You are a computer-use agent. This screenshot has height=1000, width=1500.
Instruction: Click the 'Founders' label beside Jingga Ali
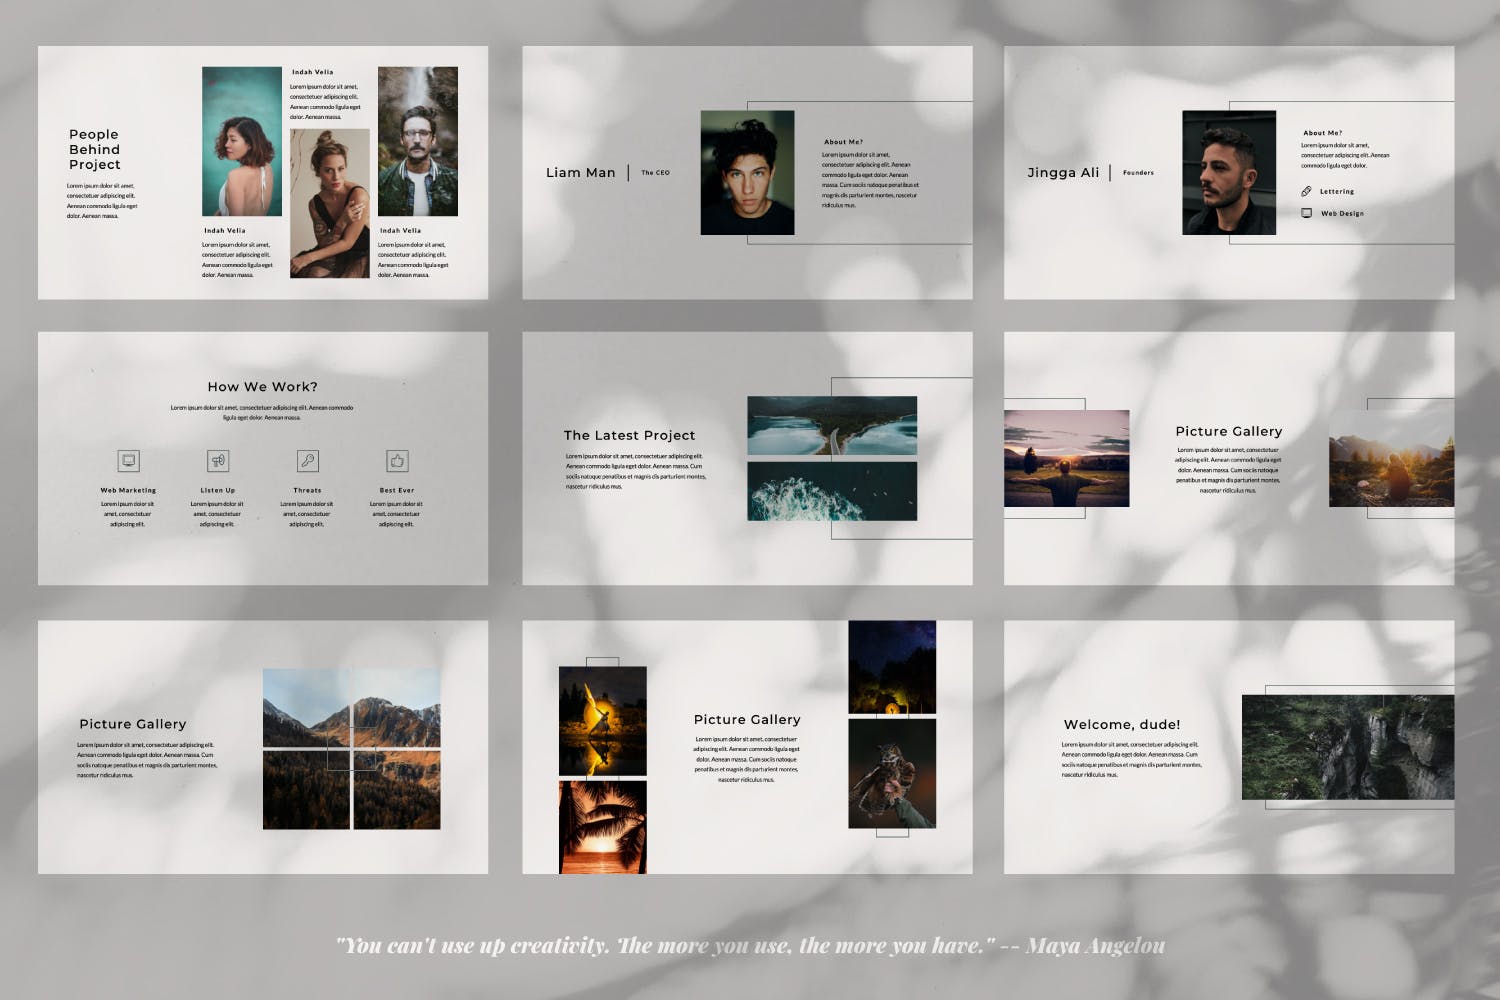tap(1138, 173)
